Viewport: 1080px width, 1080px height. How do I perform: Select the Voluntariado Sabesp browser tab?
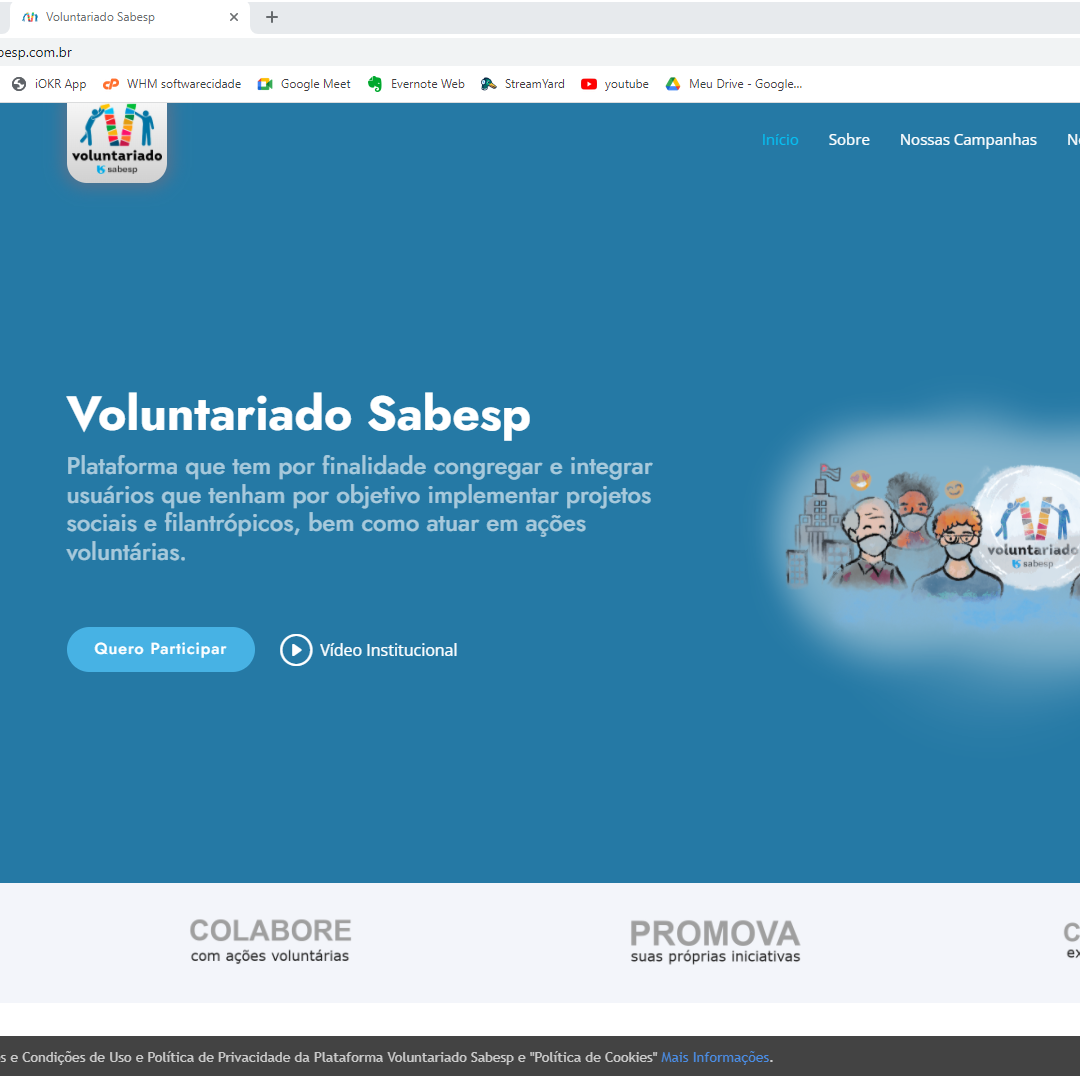click(x=127, y=17)
